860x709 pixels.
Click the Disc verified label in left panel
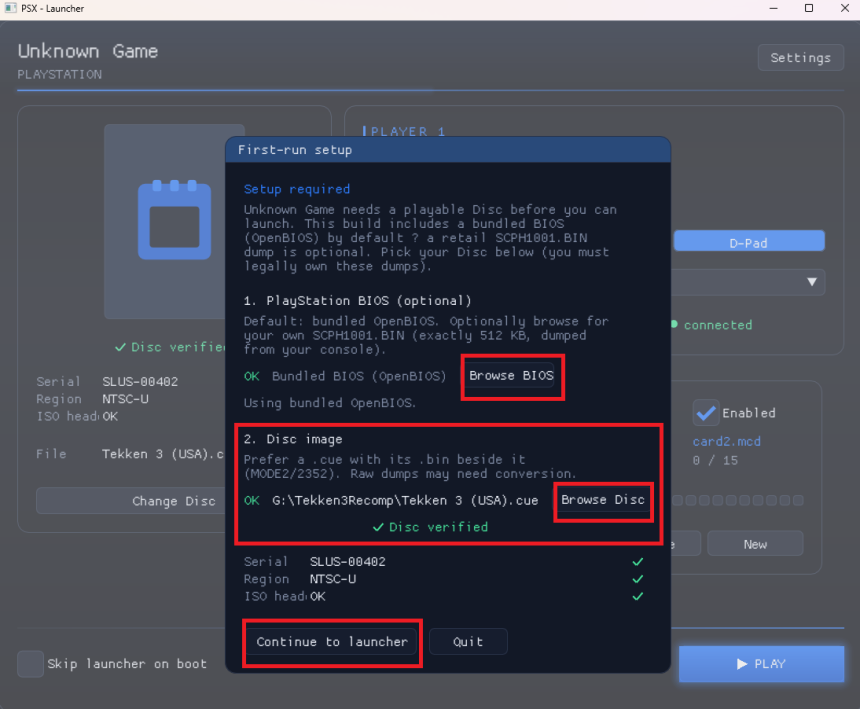[x=170, y=347]
